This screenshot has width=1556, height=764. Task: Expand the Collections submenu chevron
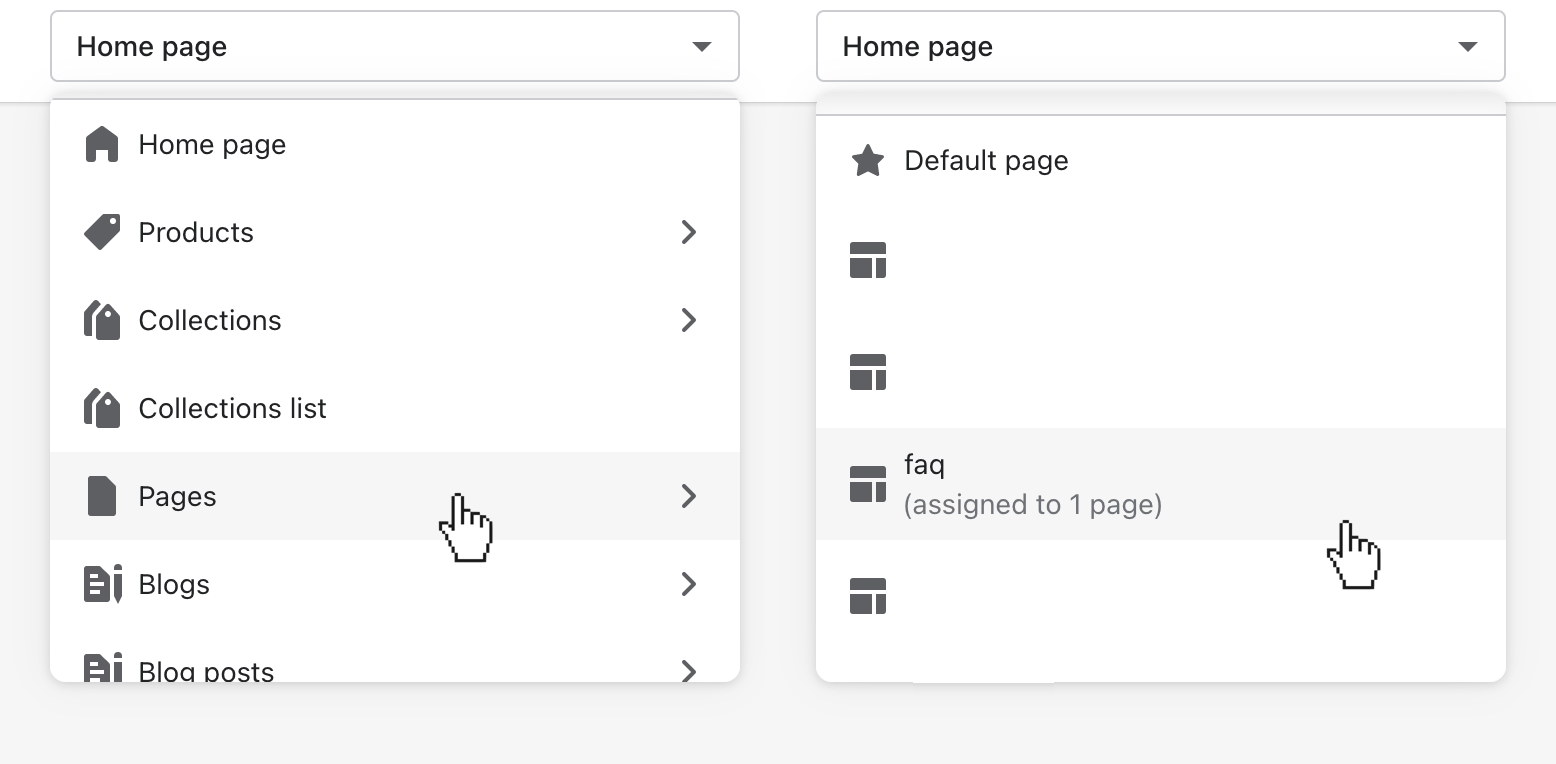coord(688,320)
